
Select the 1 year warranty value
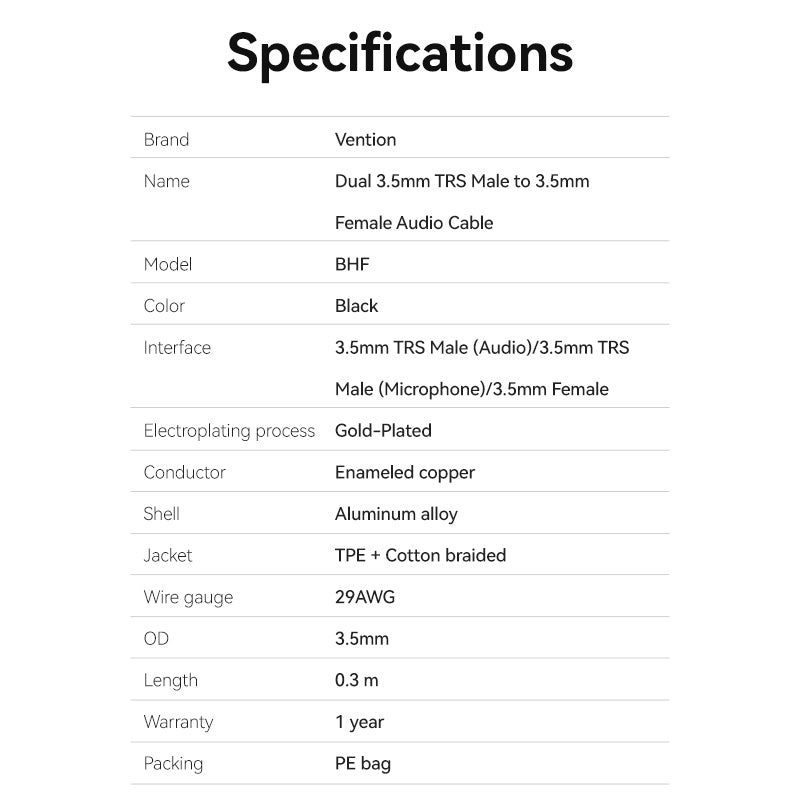(x=360, y=722)
